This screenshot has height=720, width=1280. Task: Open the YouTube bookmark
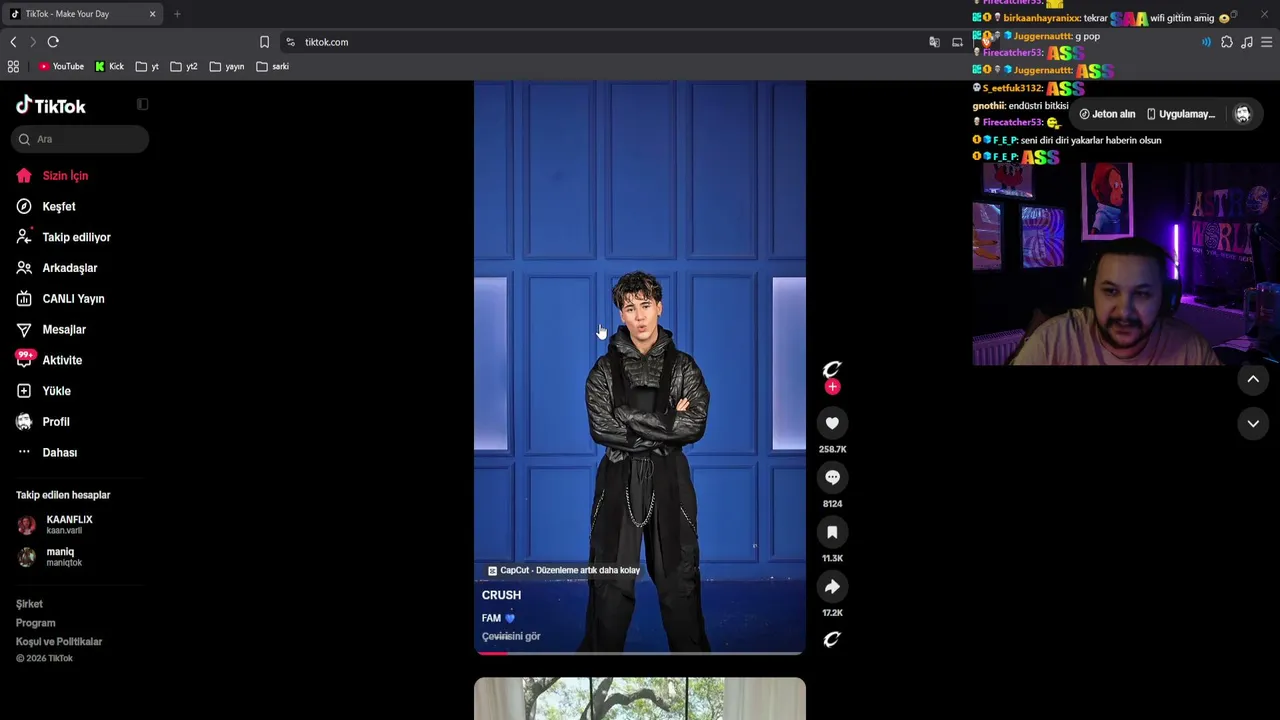click(x=61, y=67)
